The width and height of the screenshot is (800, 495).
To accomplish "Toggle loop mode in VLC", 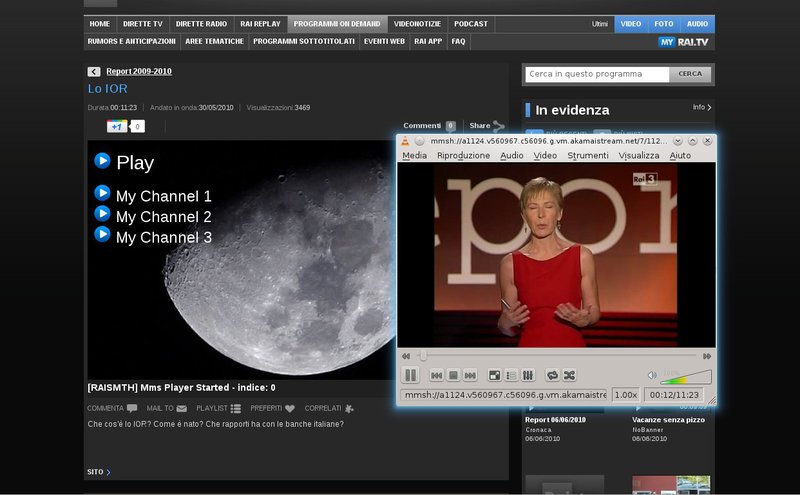I will tap(552, 375).
